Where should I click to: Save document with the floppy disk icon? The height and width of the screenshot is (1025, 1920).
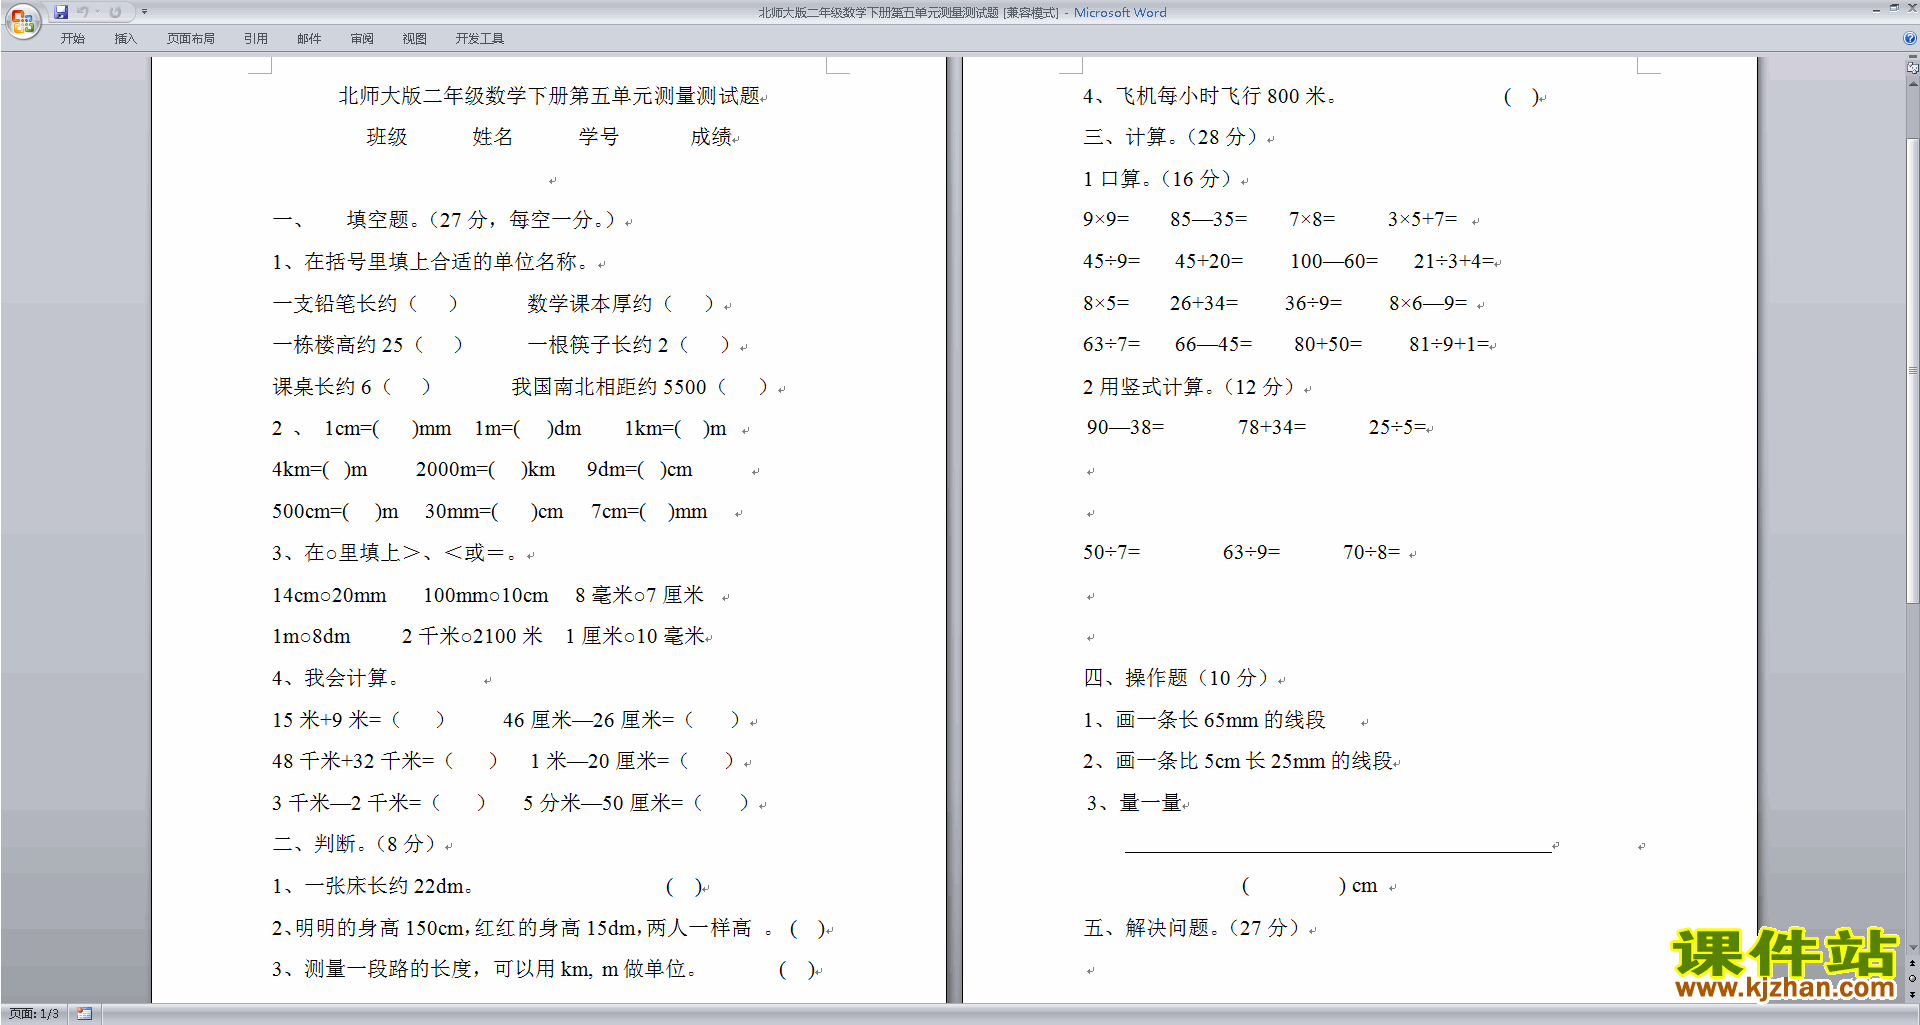tap(61, 12)
